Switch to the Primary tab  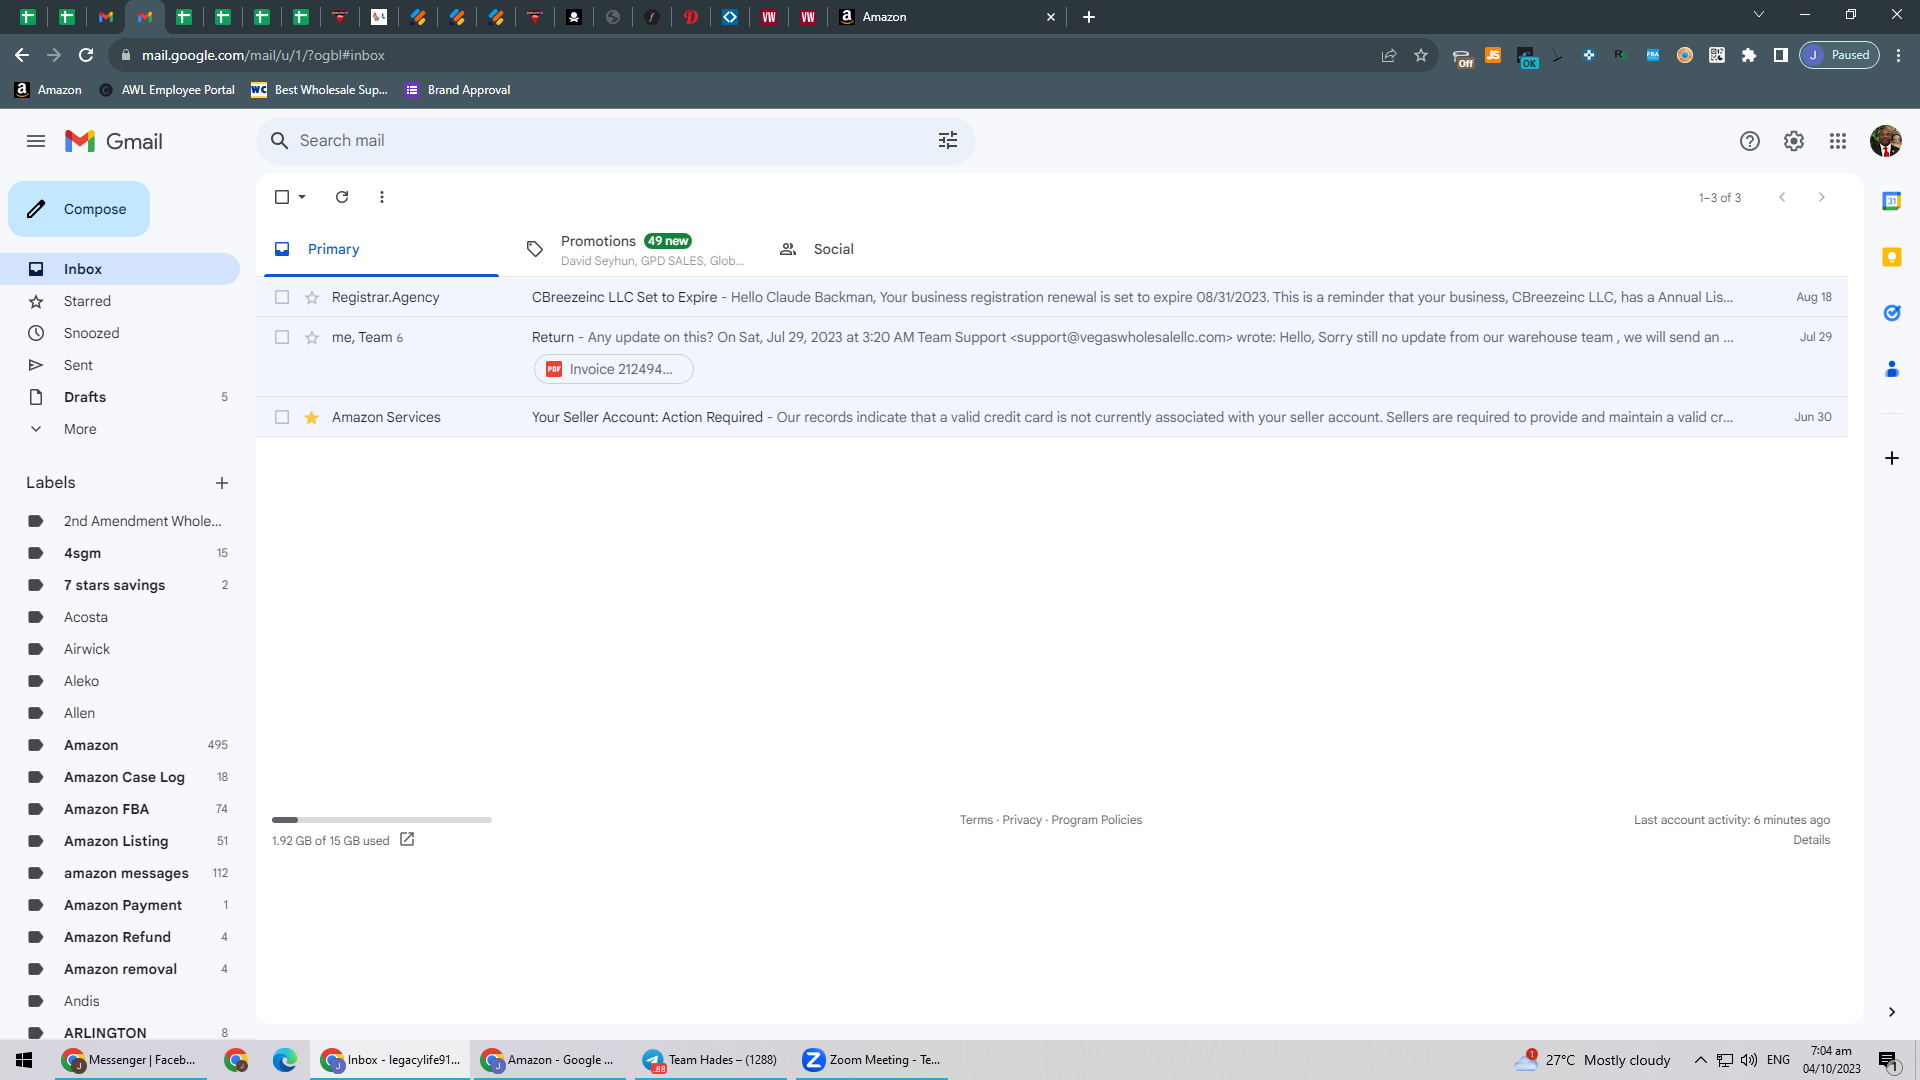pyautogui.click(x=381, y=249)
